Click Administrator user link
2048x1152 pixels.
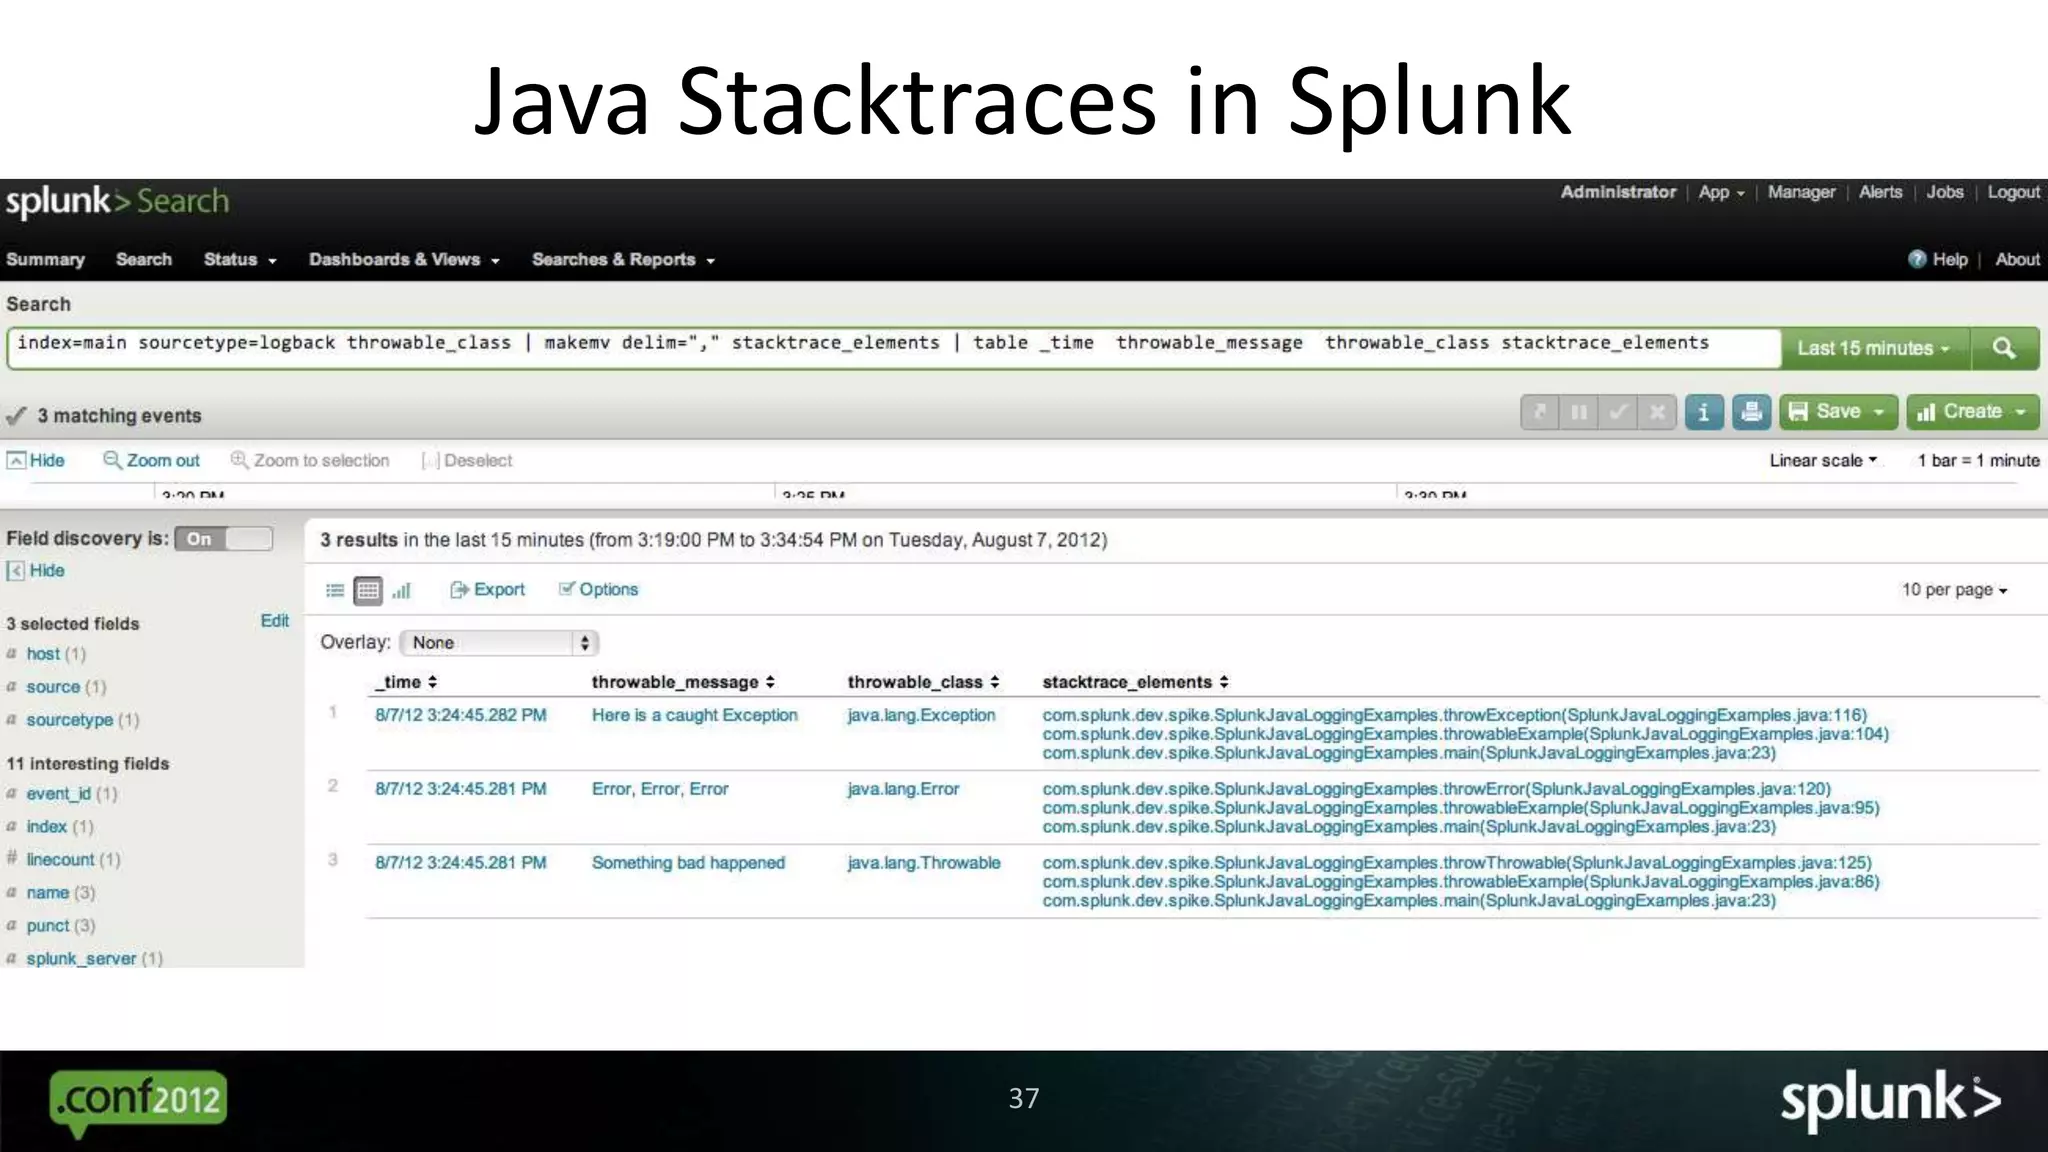tap(1618, 192)
